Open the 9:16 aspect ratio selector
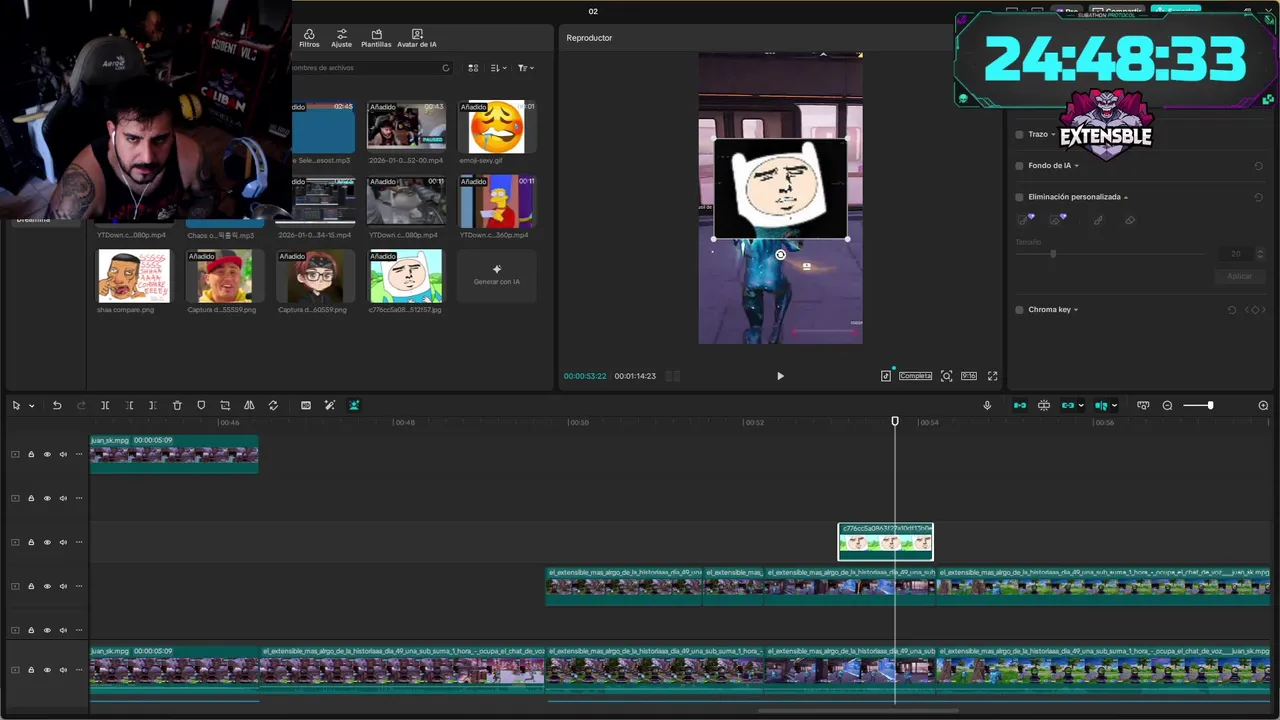Screen dimensions: 1280x720 pos(969,376)
